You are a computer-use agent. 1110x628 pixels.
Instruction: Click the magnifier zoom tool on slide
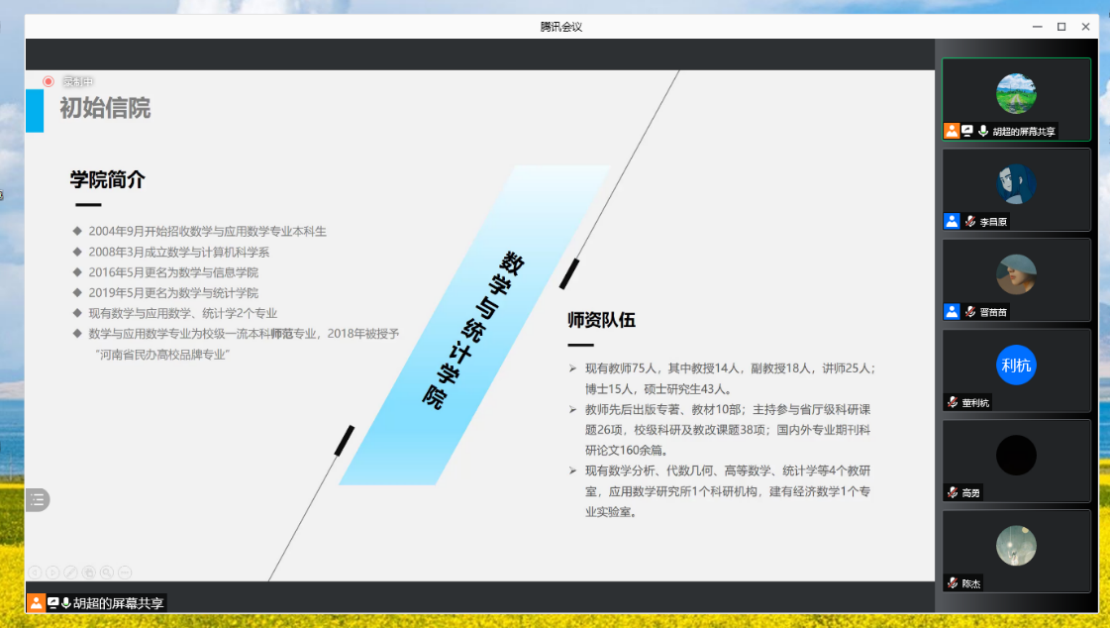point(107,572)
